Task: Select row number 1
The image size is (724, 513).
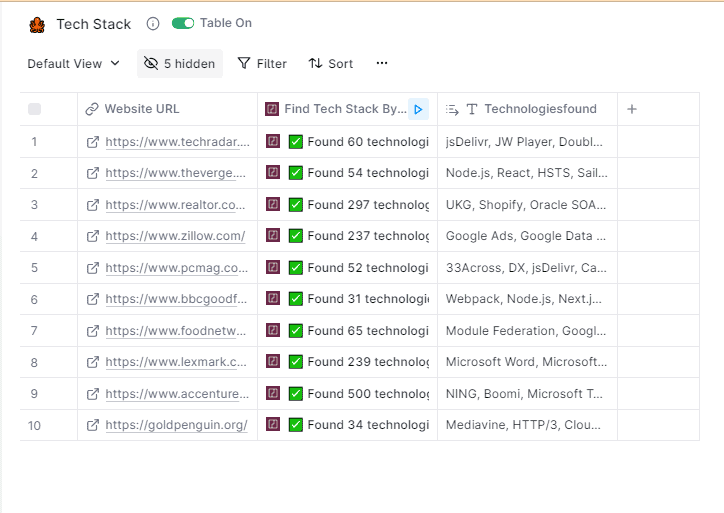Action: tap(34, 142)
